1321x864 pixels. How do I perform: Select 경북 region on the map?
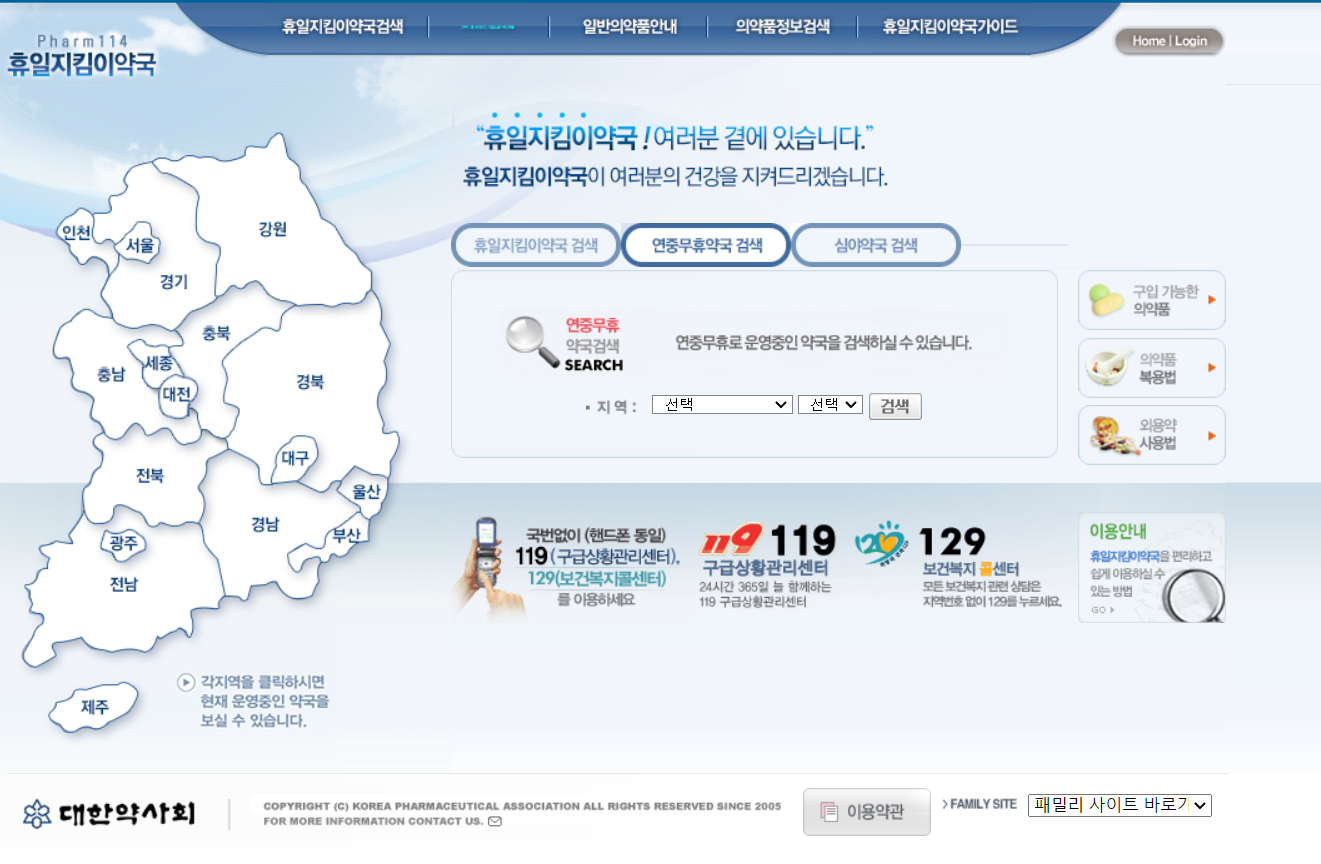coord(310,381)
